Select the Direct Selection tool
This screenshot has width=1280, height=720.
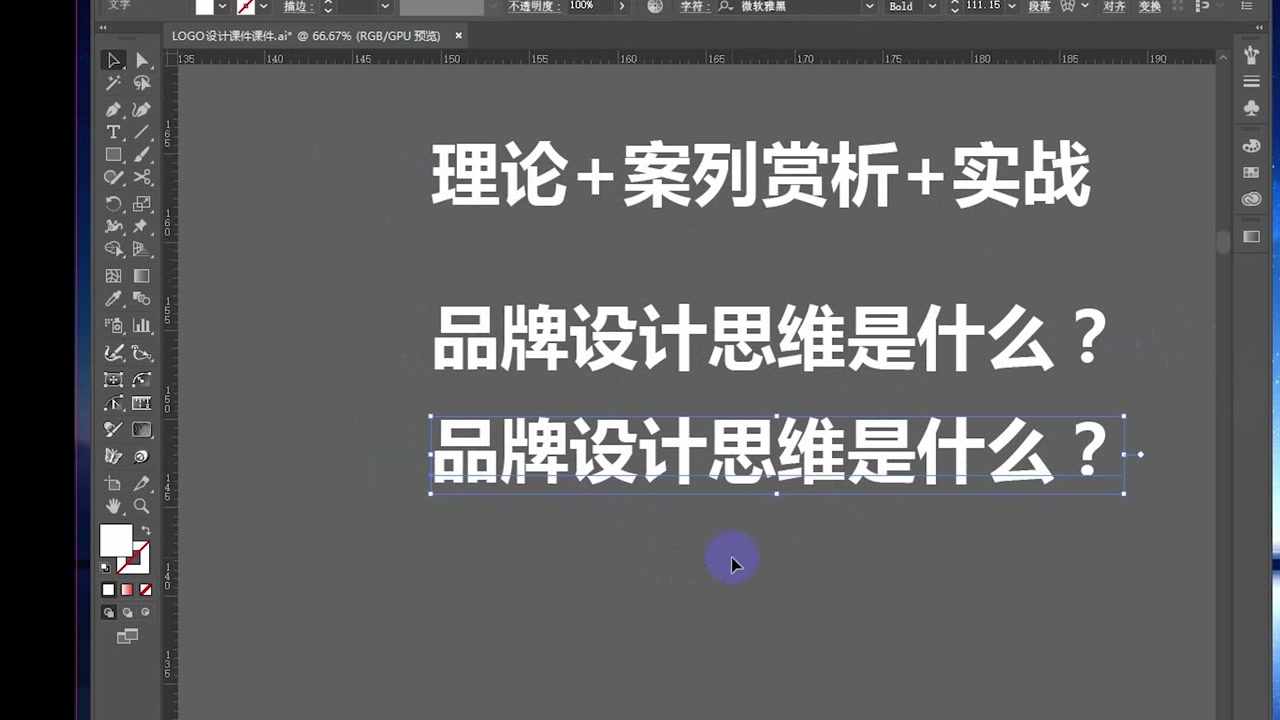click(142, 61)
